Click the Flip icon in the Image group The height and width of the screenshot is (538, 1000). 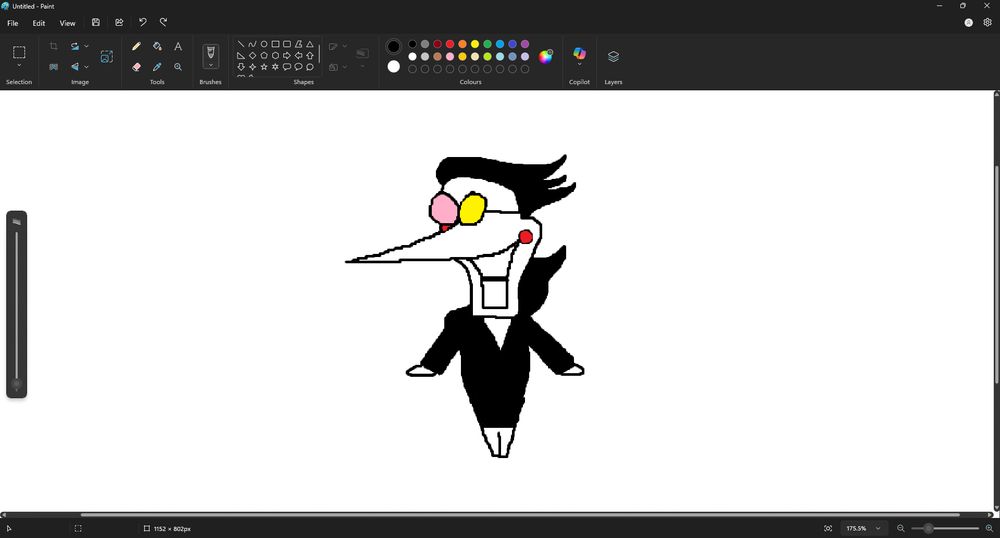click(75, 66)
